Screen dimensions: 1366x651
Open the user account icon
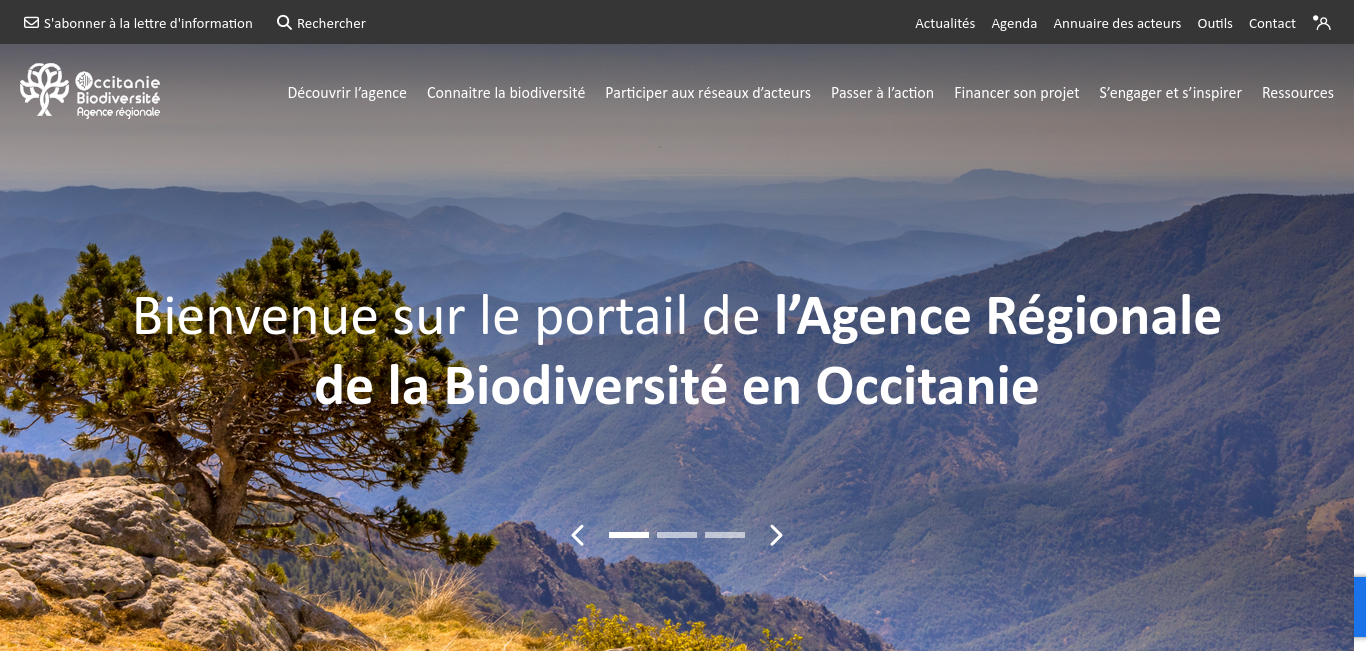point(1323,23)
